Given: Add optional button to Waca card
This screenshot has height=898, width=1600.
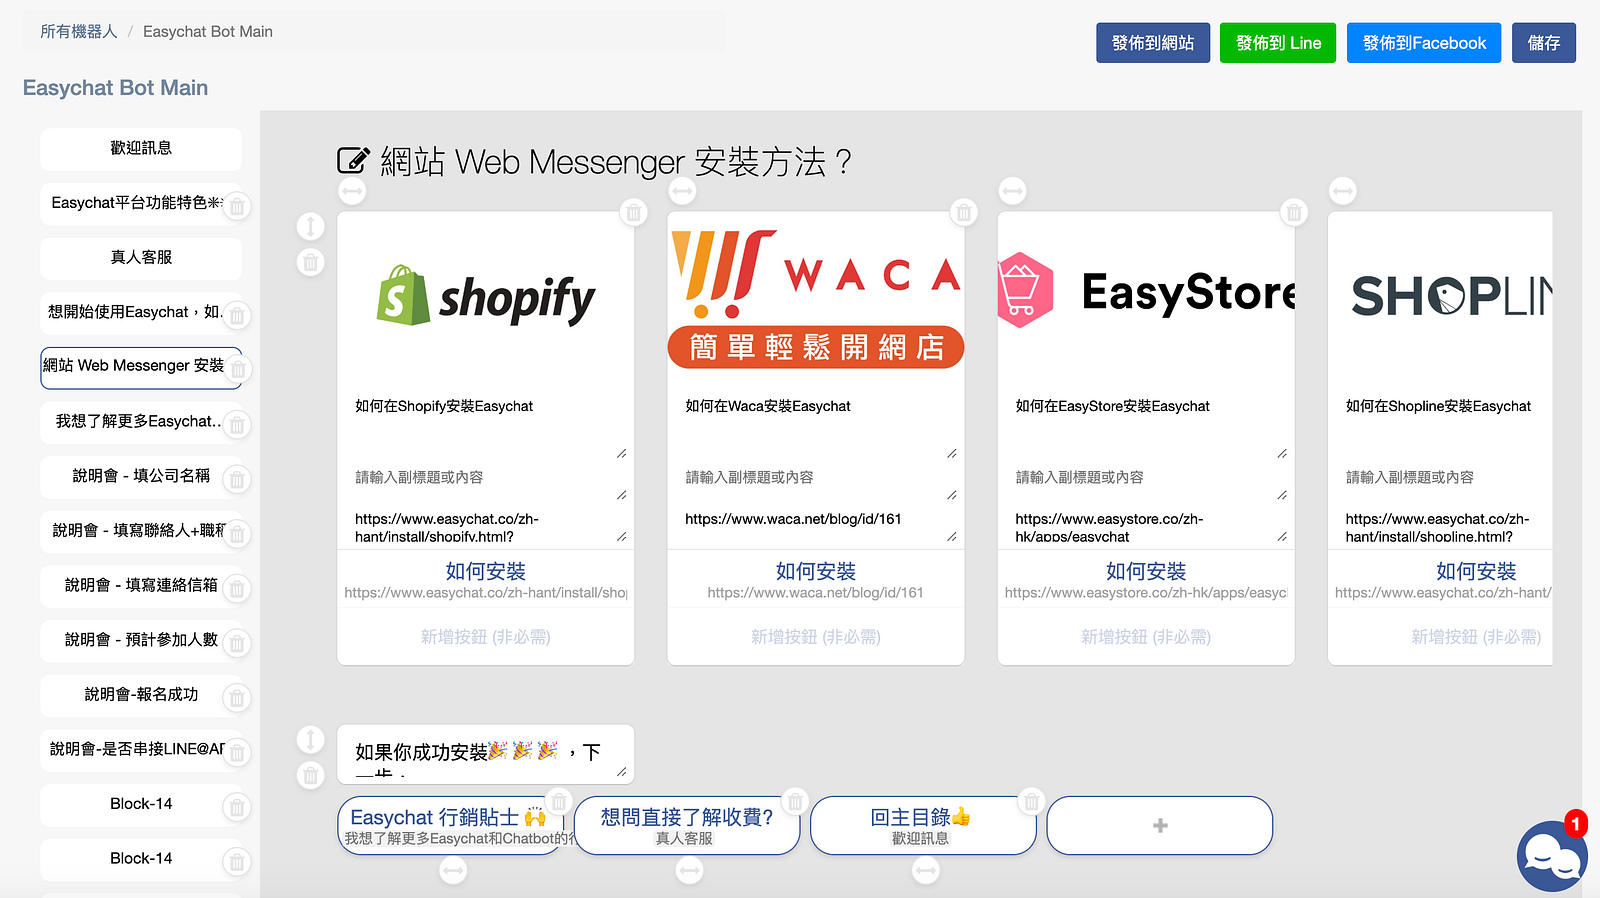Looking at the screenshot, I should coord(816,637).
